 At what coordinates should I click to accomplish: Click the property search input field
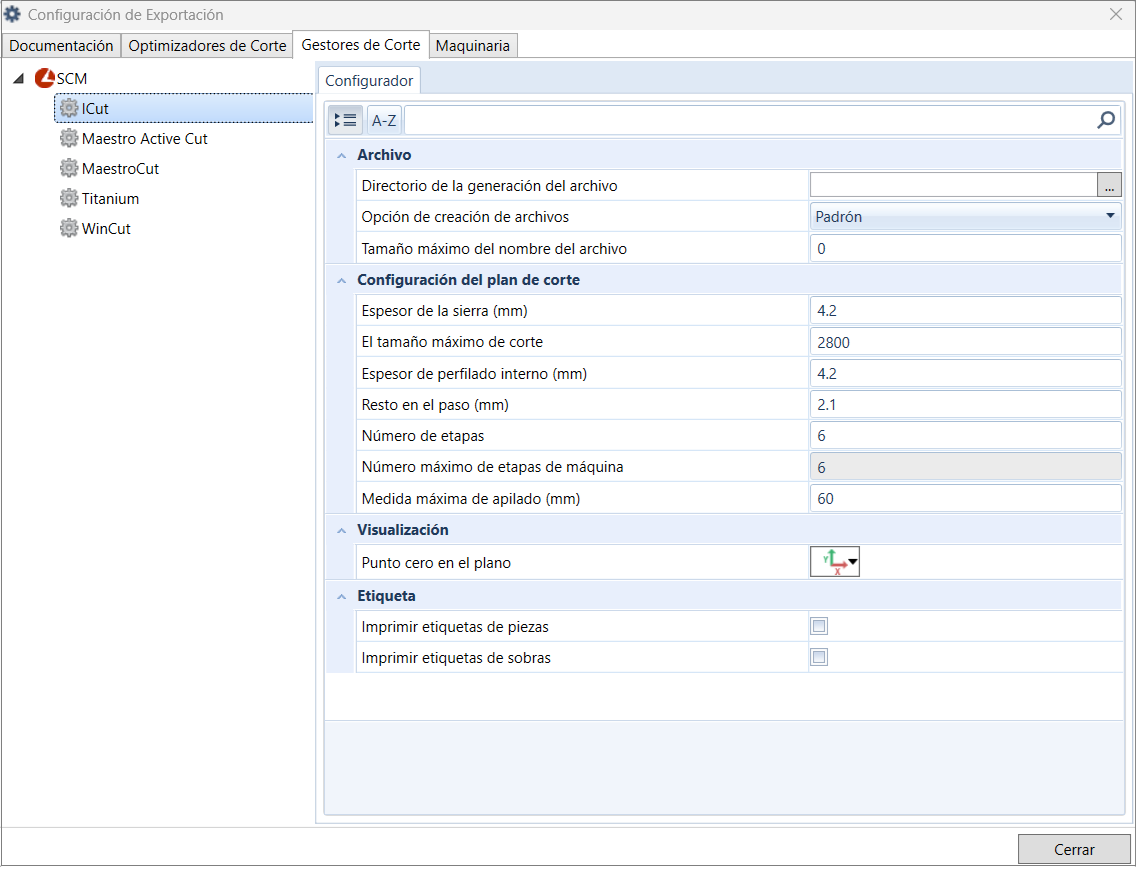(x=749, y=120)
